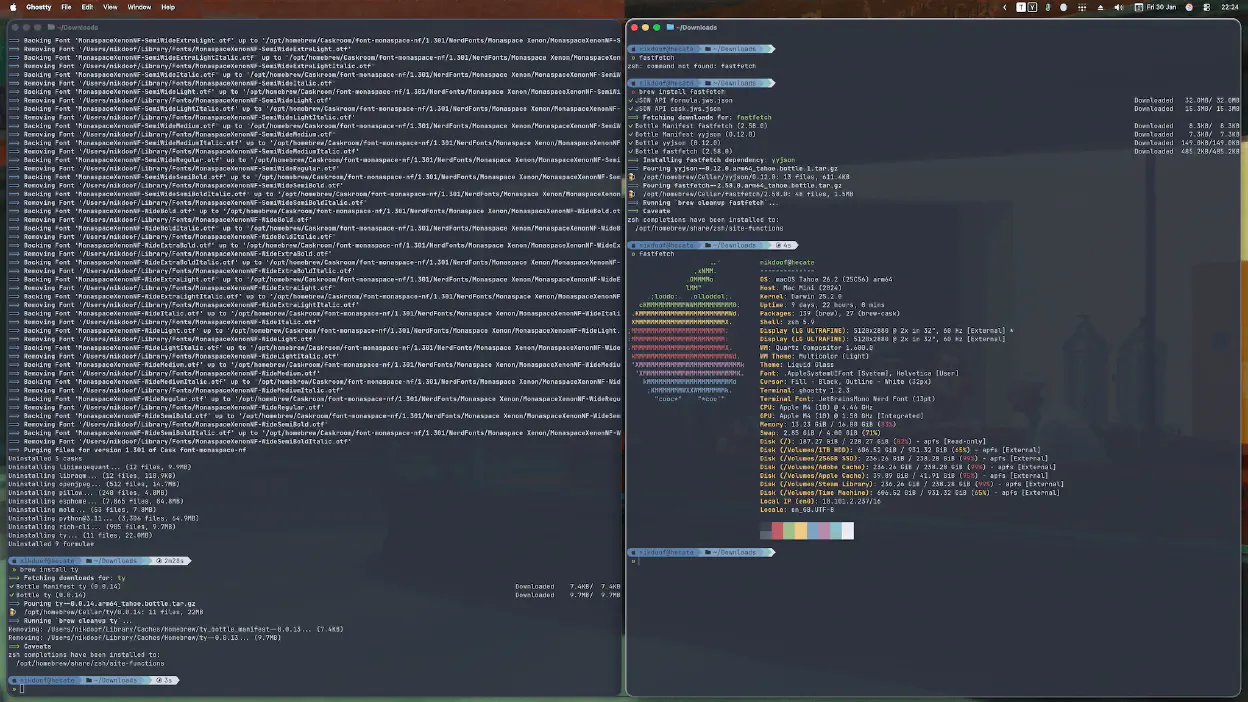The image size is (1248, 702).
Task: Click the ghost icon beside the Ghostty menu
Action: pyautogui.click(x=13, y=7)
